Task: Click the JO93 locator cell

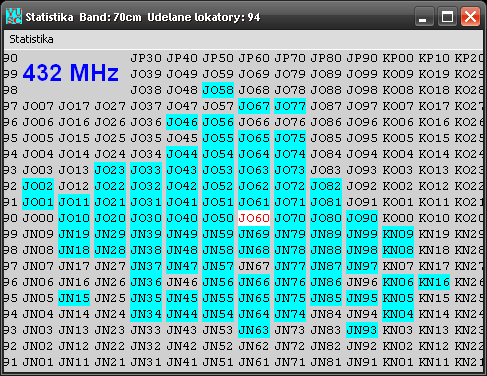Action: [362, 170]
